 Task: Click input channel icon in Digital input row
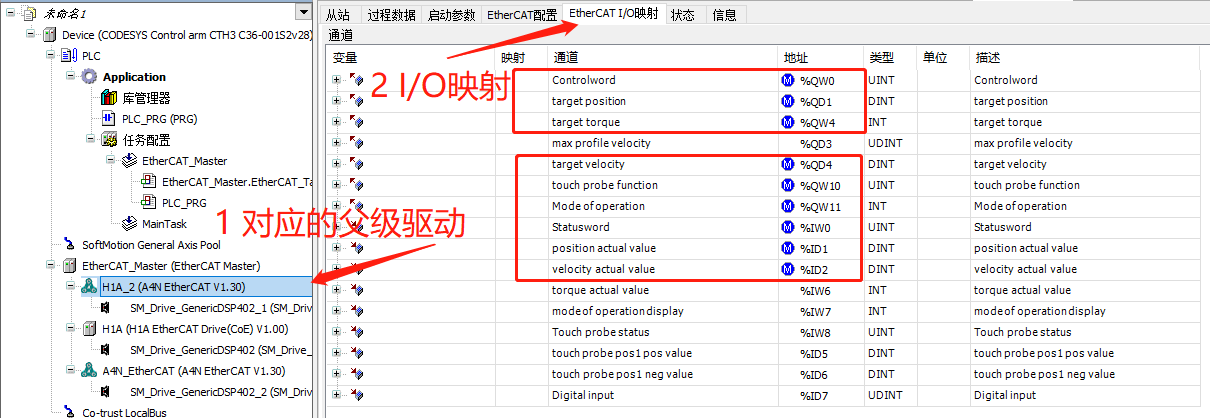[356, 395]
